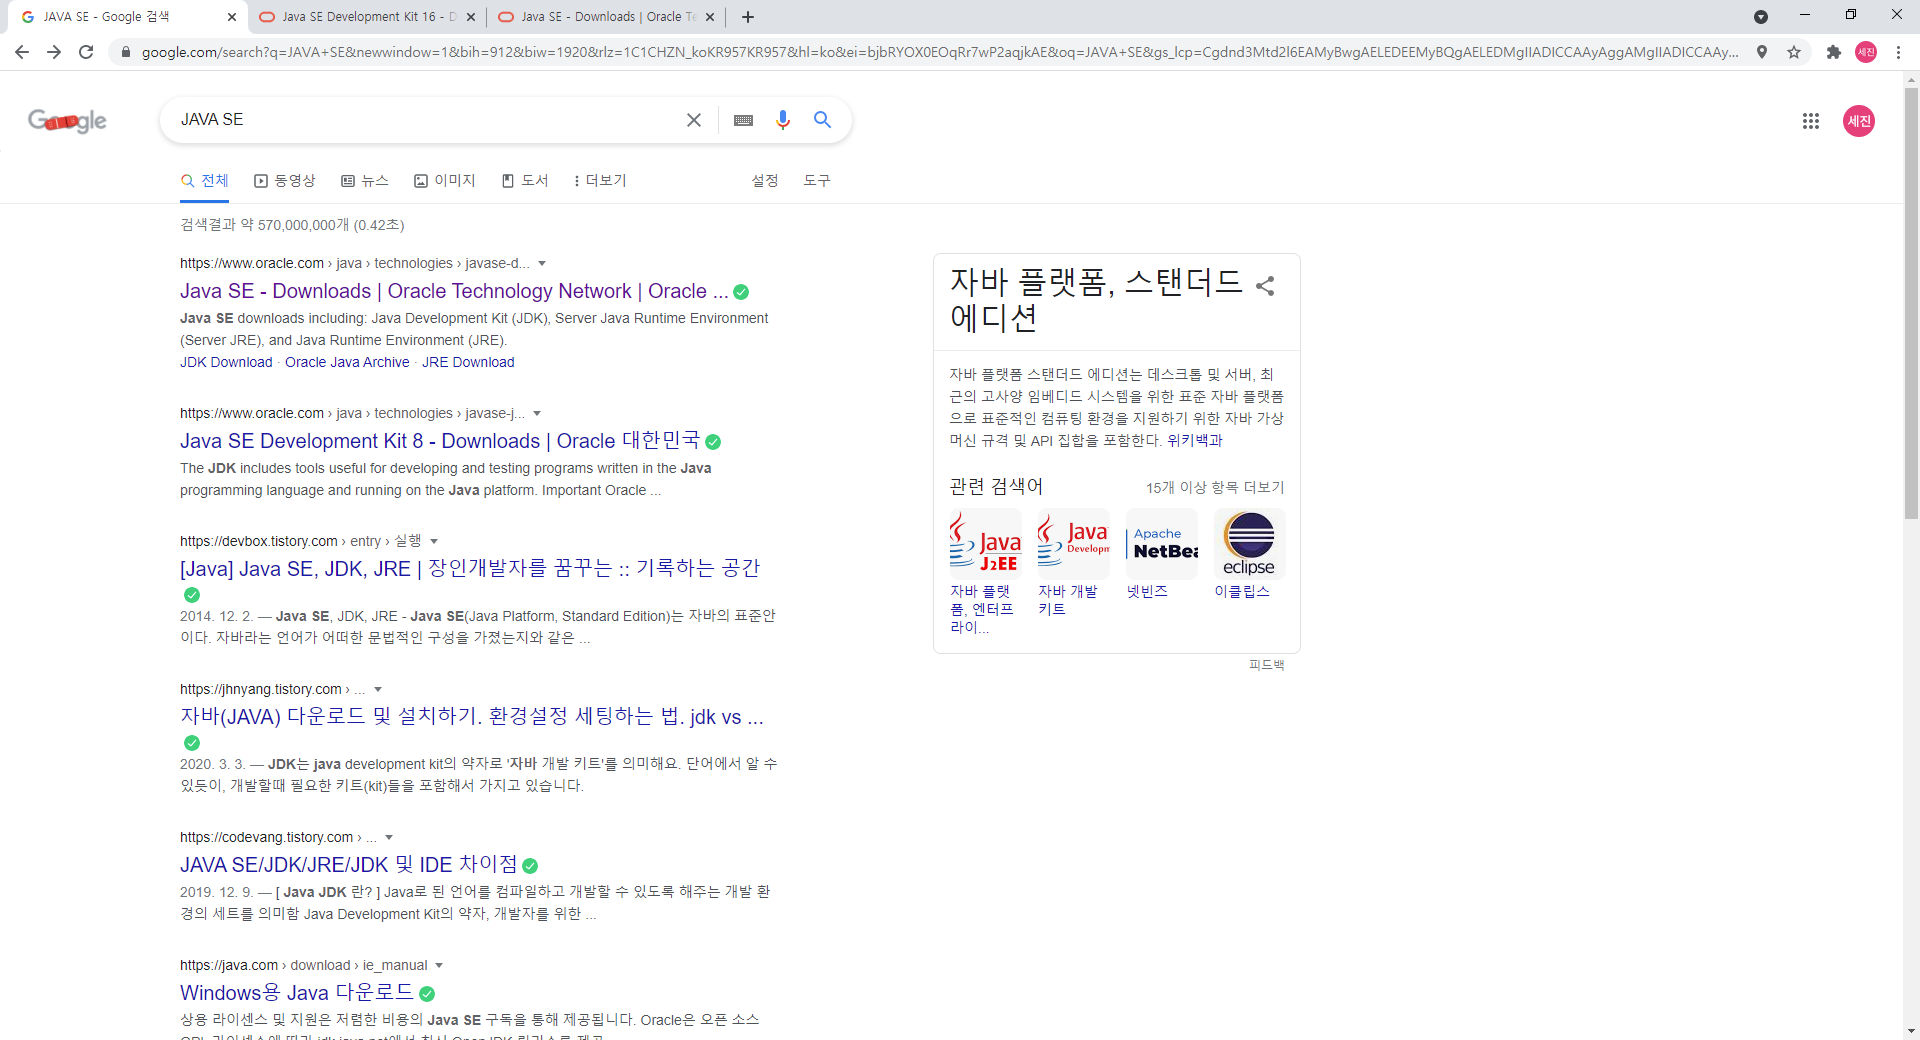Click green check badge beside Windows용 Java 다운로드
This screenshot has width=1920, height=1040.
click(x=427, y=994)
